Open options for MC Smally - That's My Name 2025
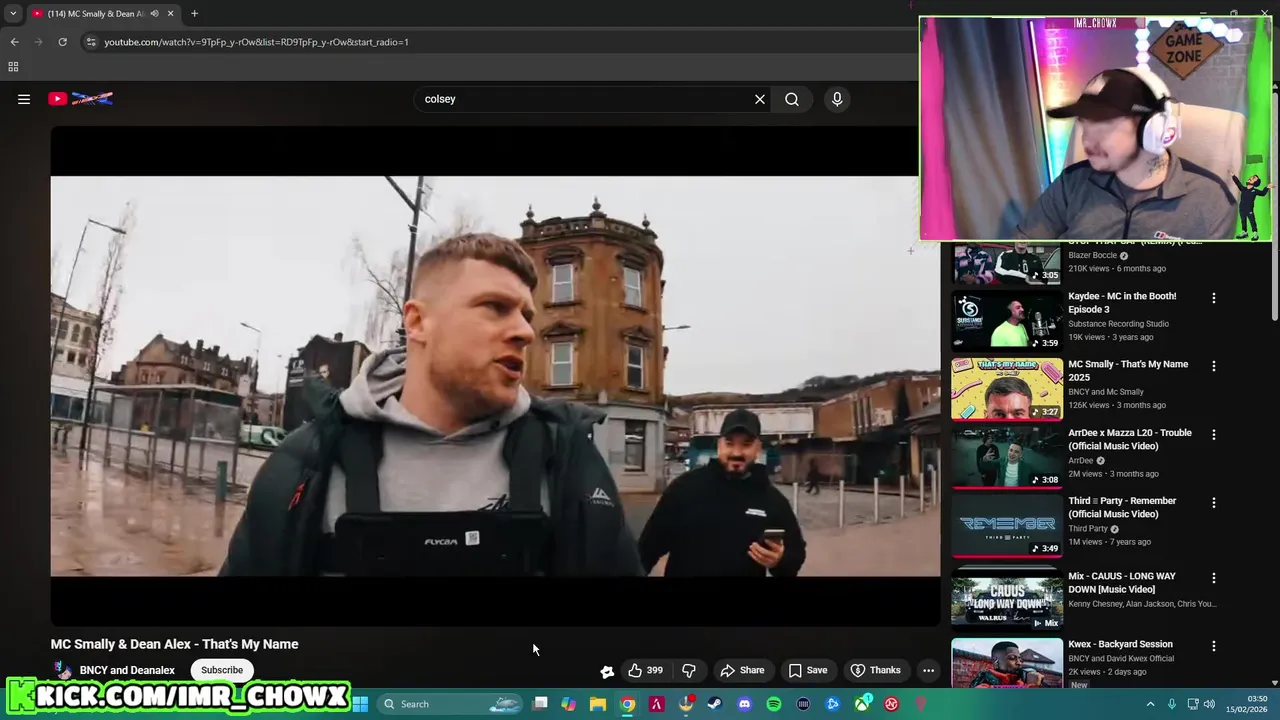Viewport: 1280px width, 720px height. [x=1214, y=366]
